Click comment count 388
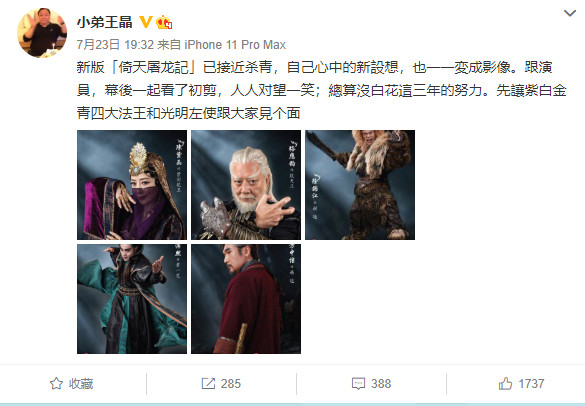Viewport: 585px width, 406px height. click(x=381, y=384)
